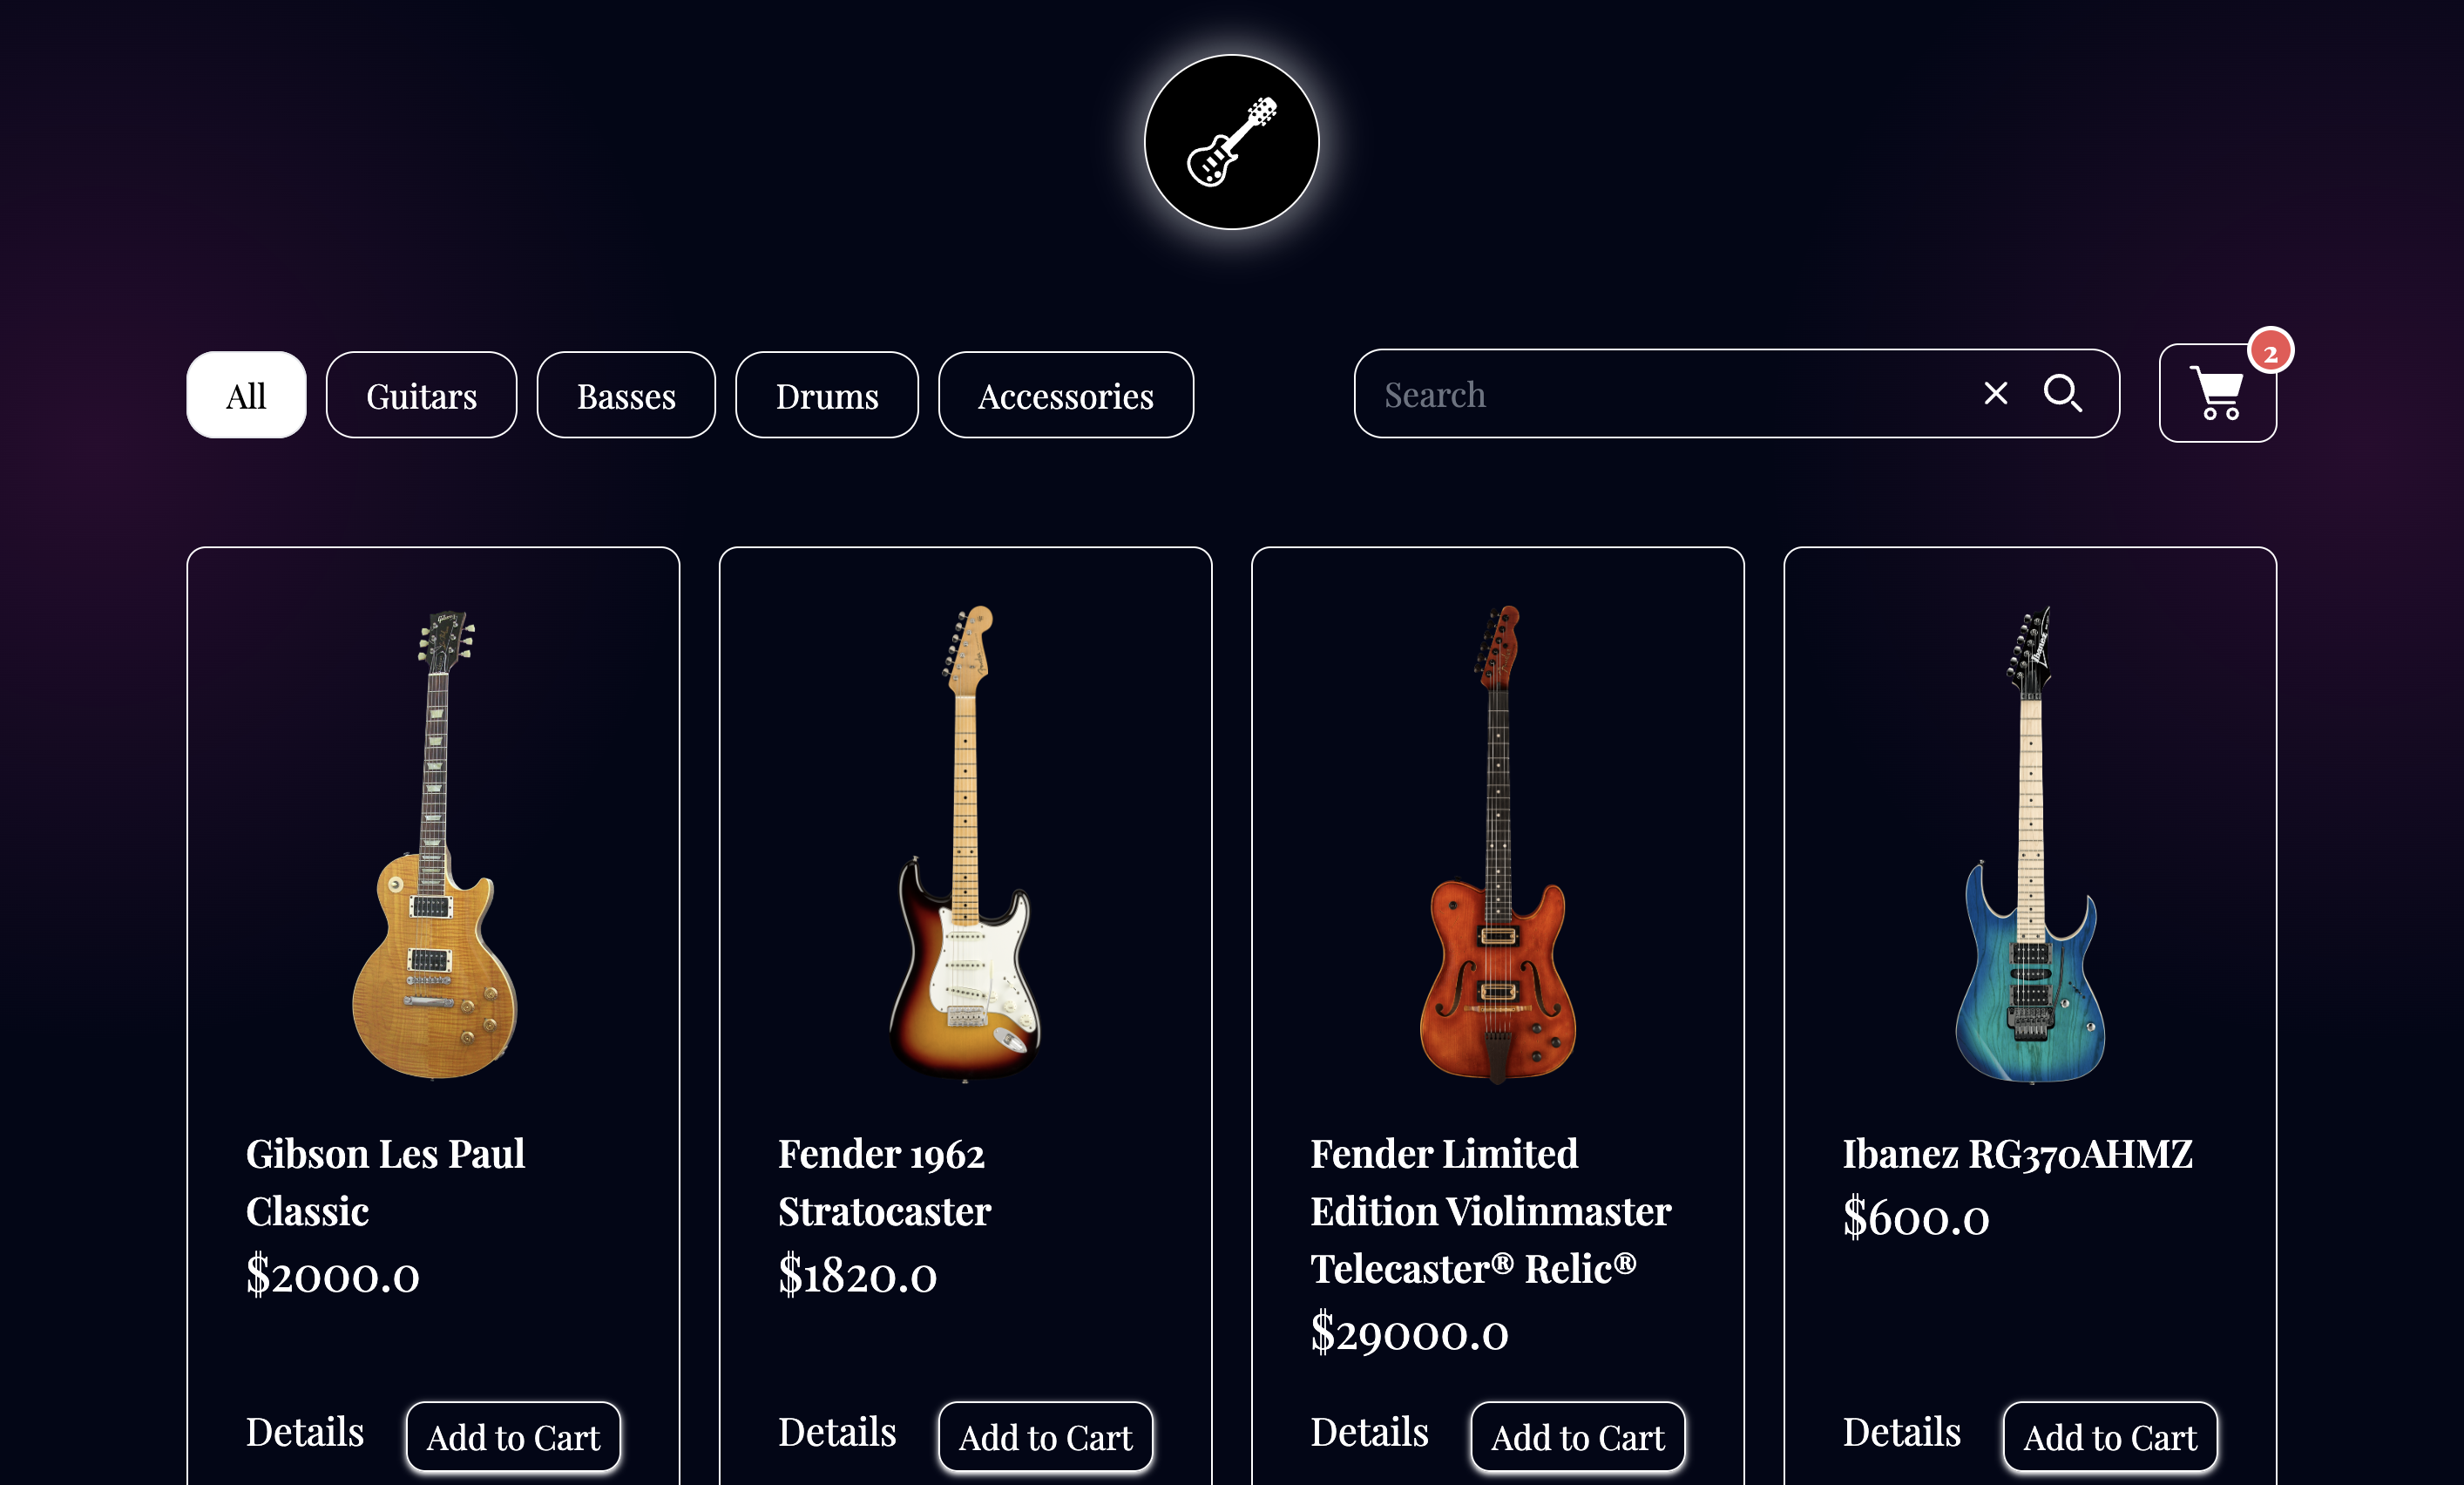
Task: Open Details for Gibson Les Paul Classic
Action: click(304, 1432)
